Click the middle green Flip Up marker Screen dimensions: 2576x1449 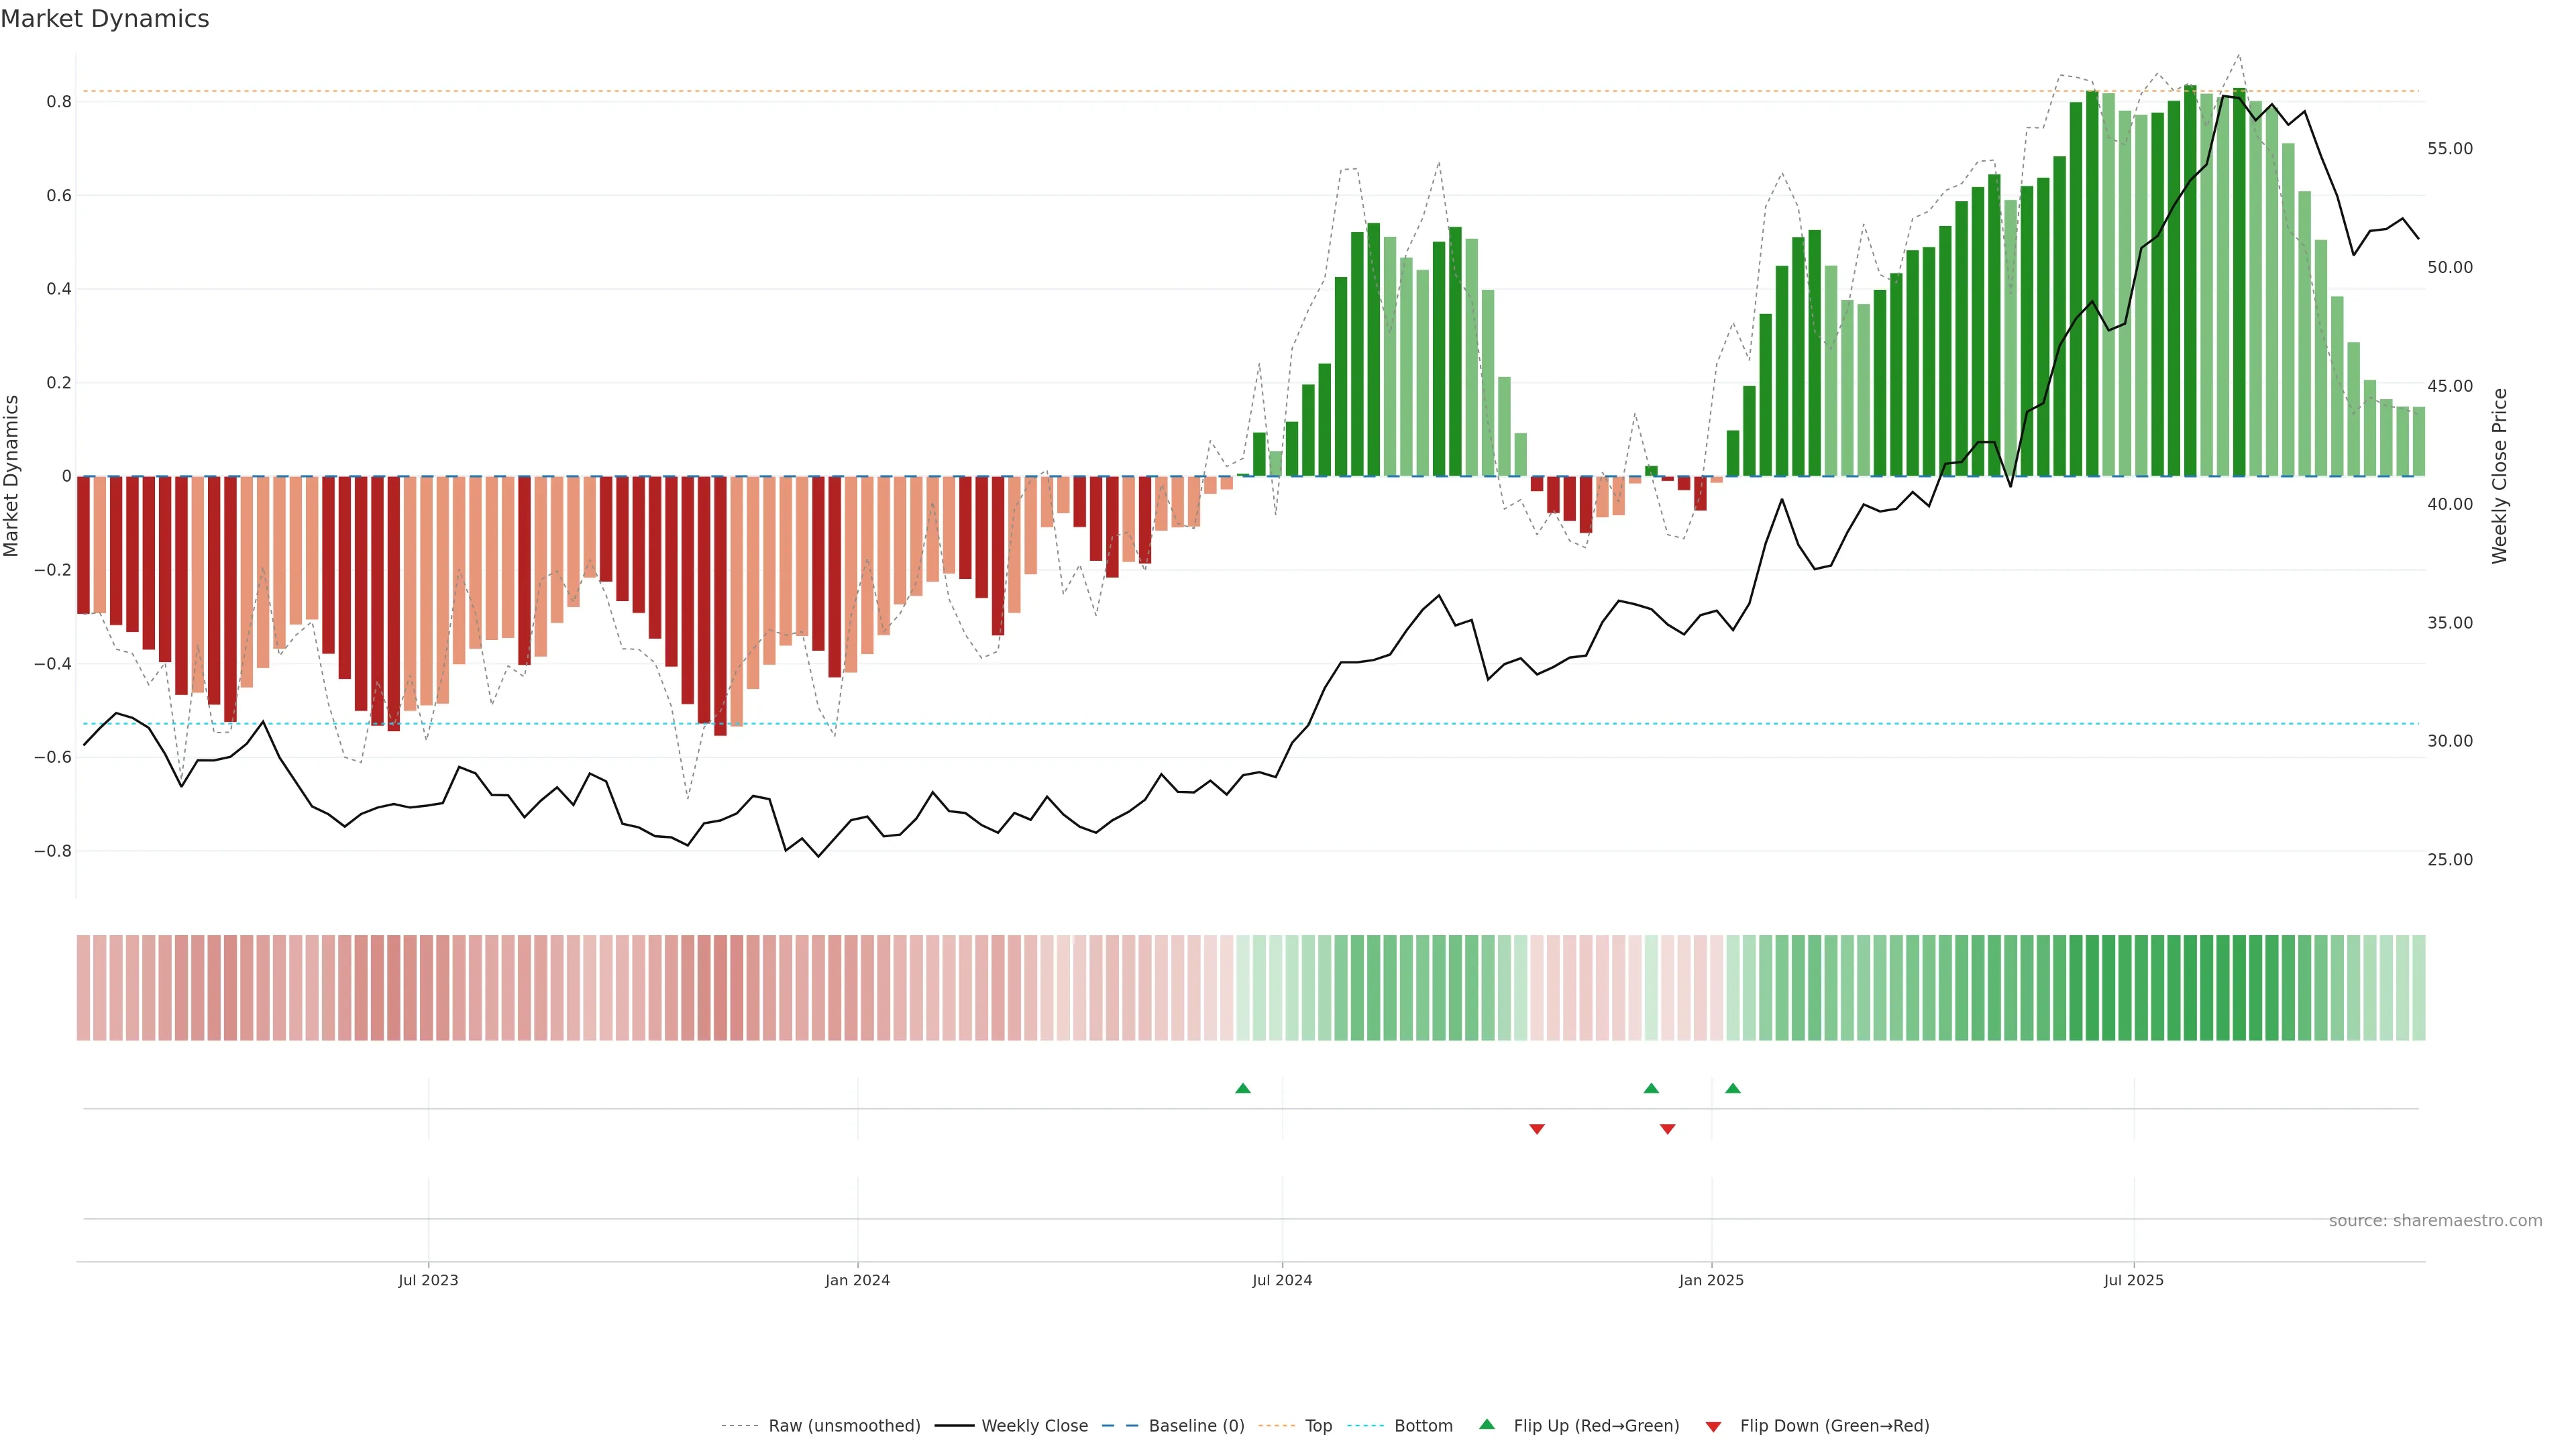point(1651,1088)
